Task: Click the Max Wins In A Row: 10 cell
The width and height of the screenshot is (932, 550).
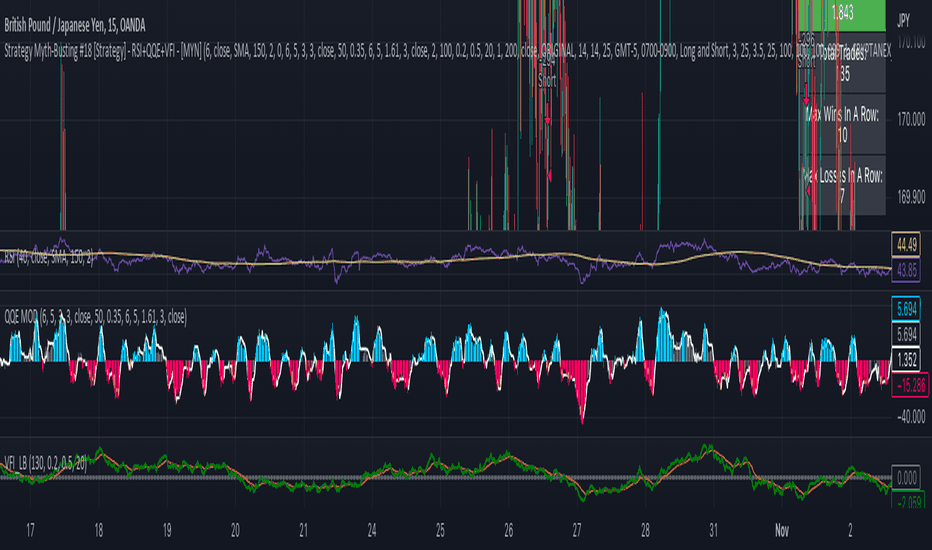Action: tap(842, 124)
